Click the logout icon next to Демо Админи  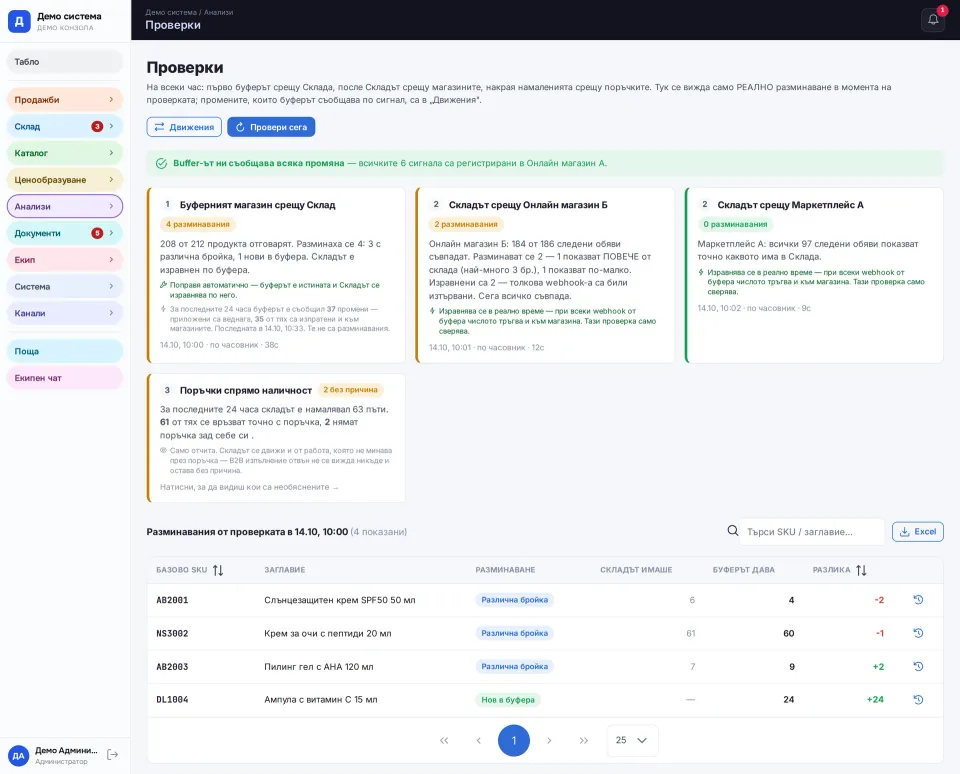coord(112,754)
